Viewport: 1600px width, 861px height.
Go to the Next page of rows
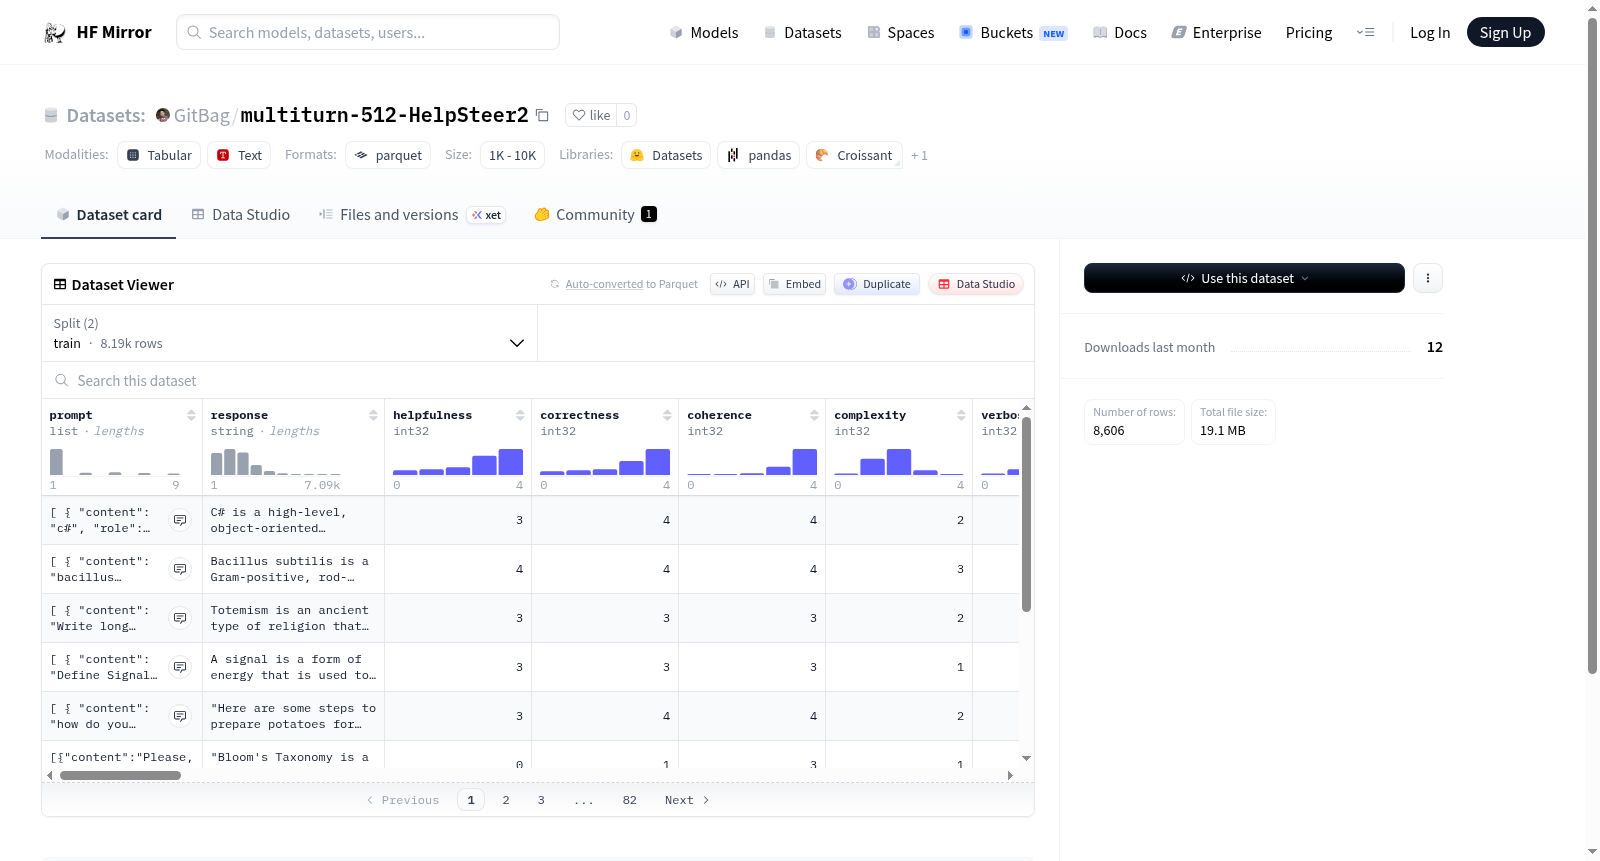pyautogui.click(x=687, y=800)
